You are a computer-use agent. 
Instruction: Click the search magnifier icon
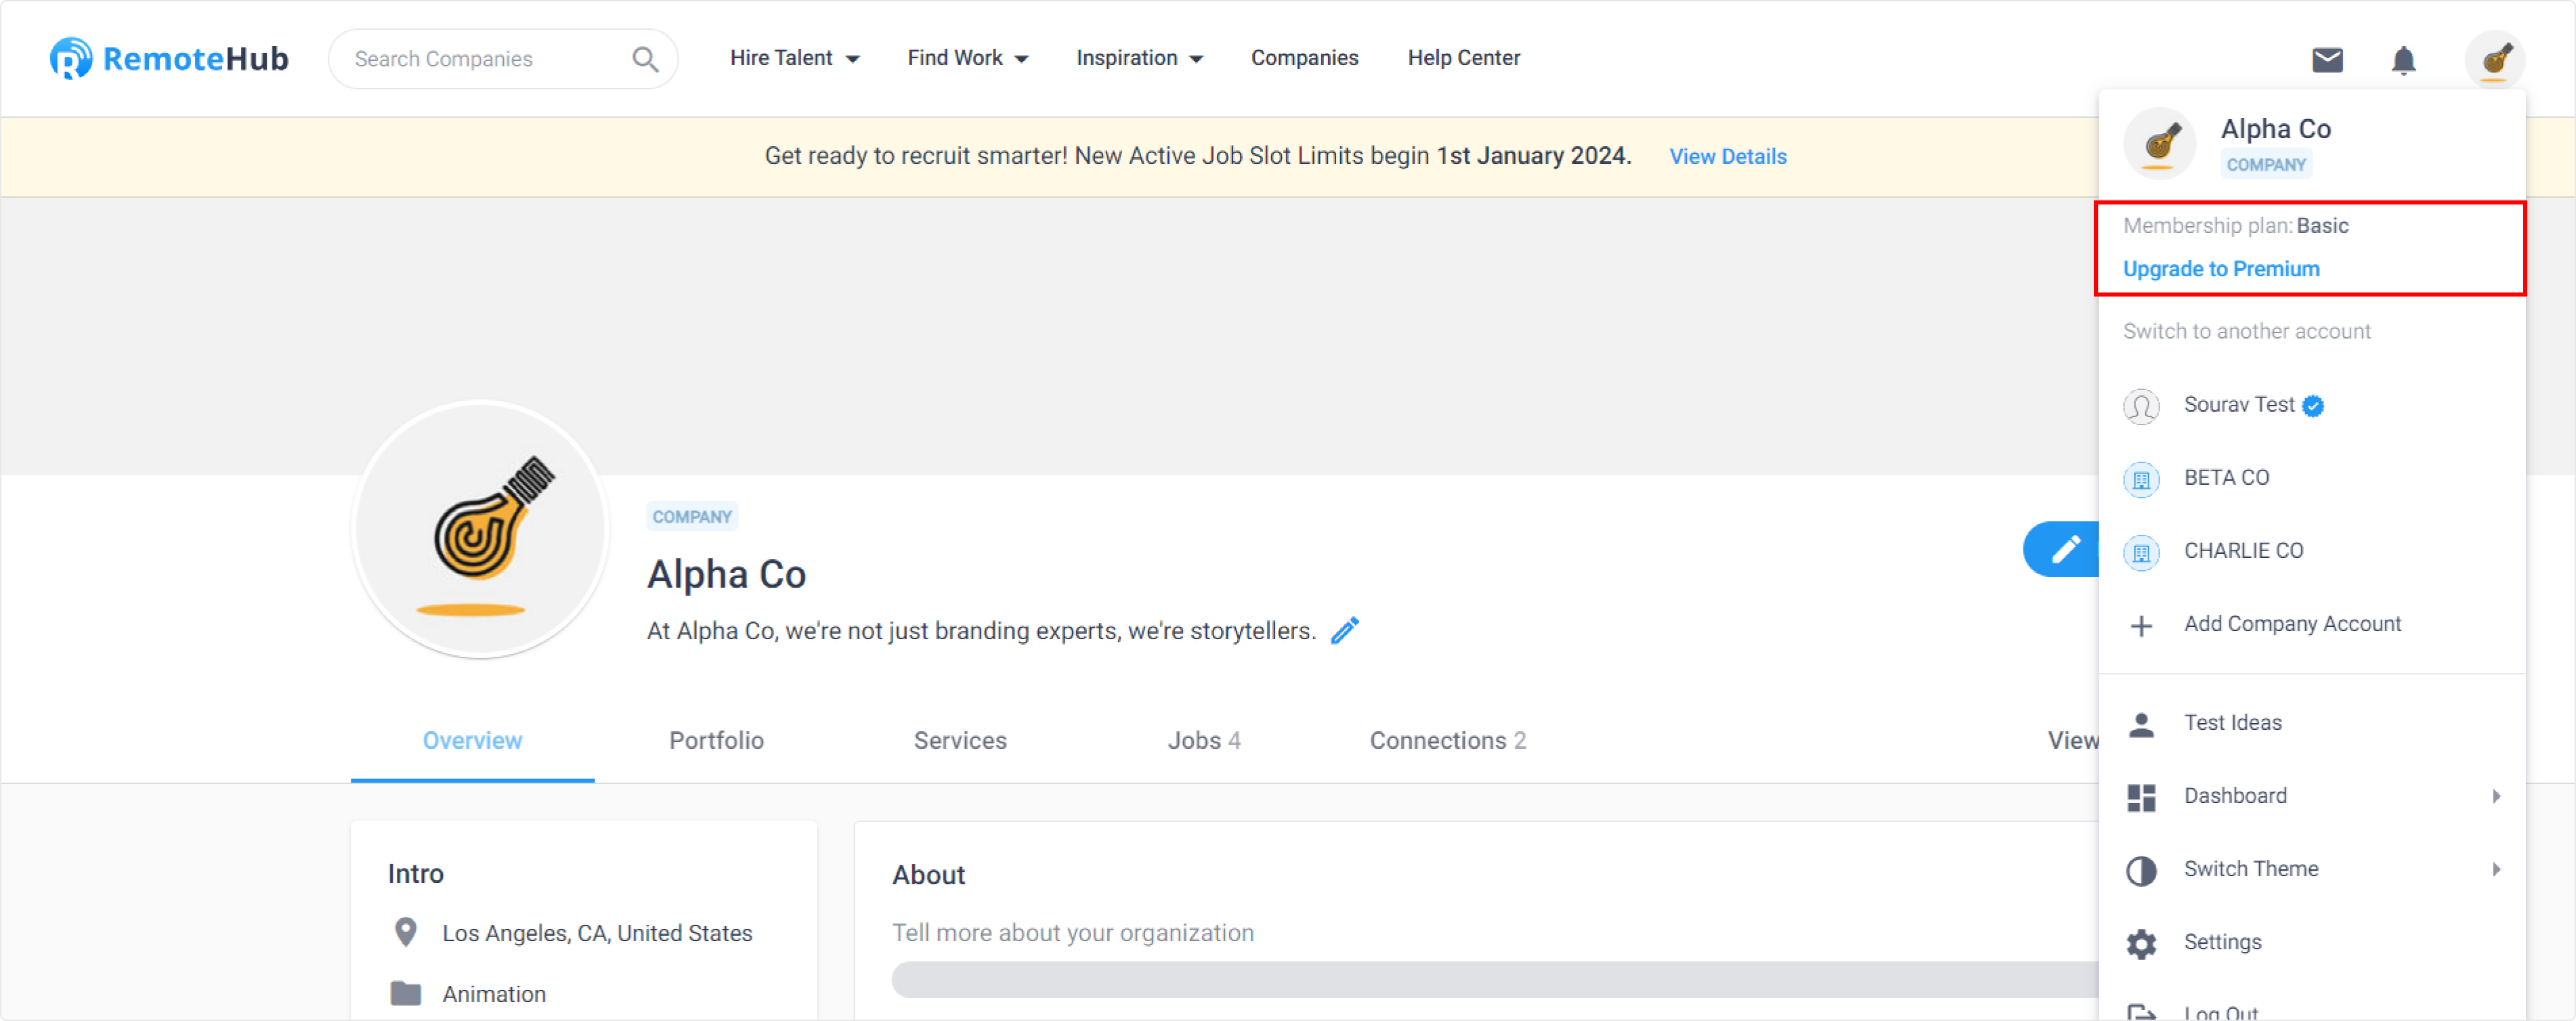click(x=645, y=60)
